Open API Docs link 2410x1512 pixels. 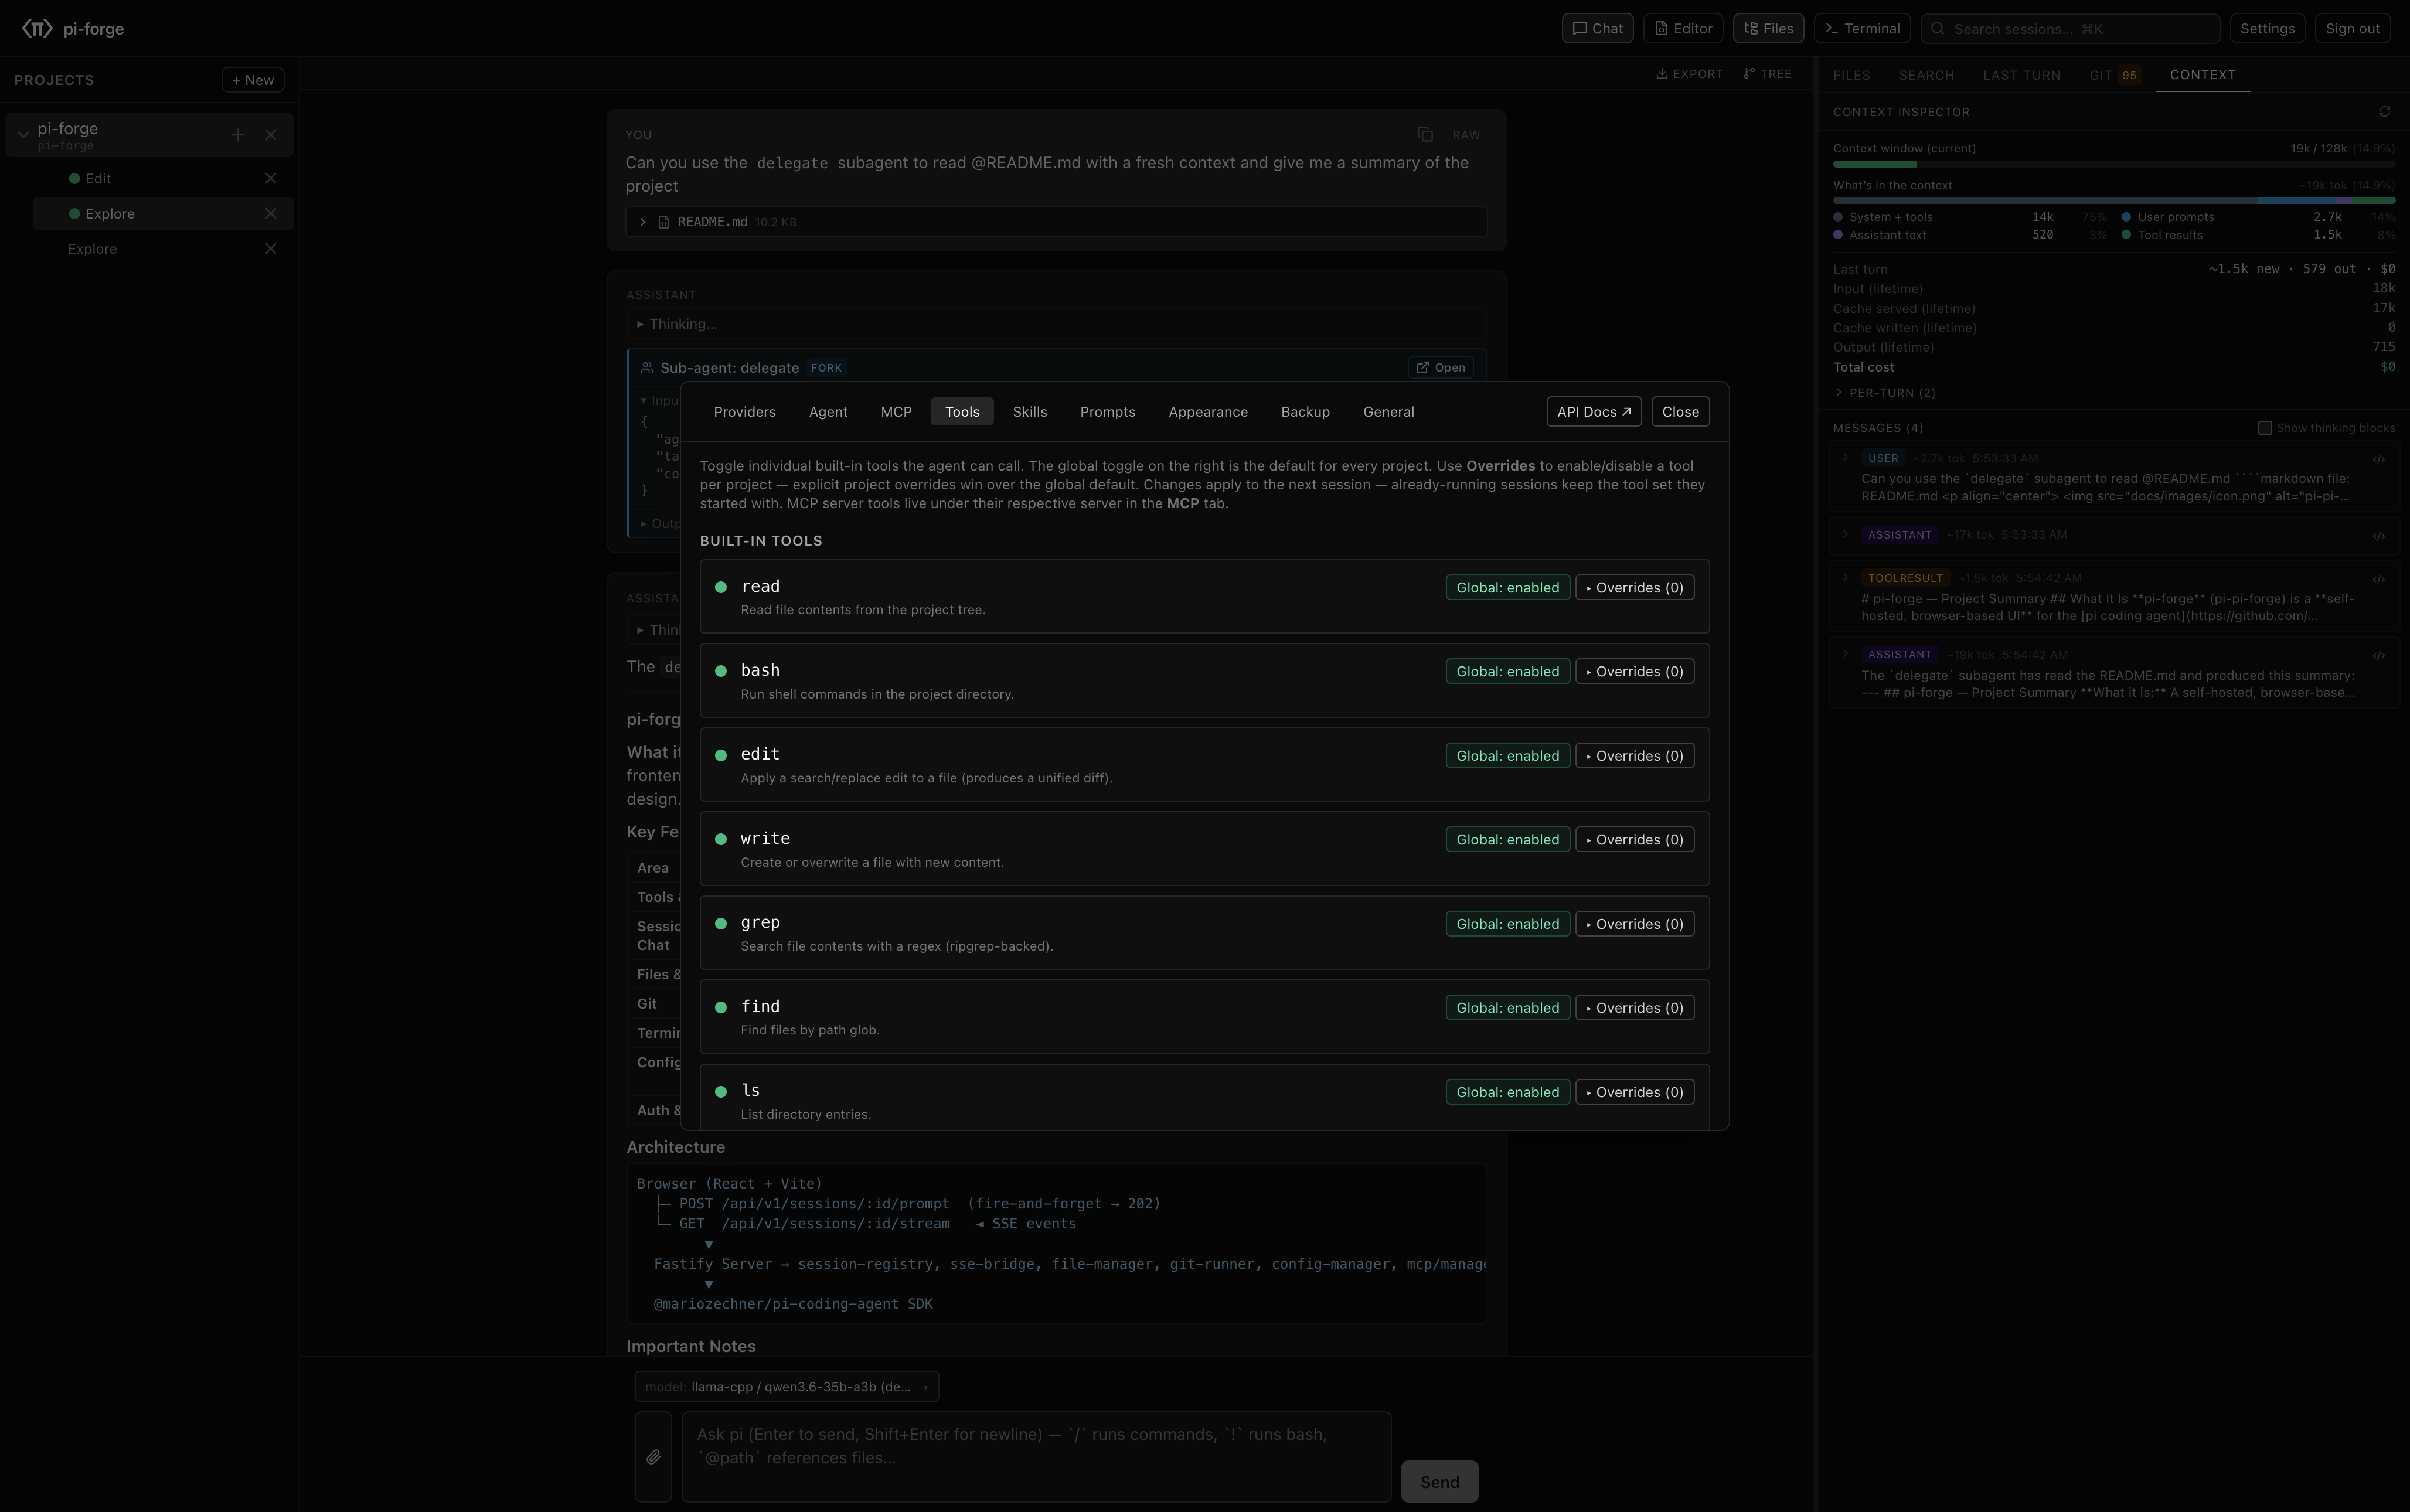tap(1594, 412)
